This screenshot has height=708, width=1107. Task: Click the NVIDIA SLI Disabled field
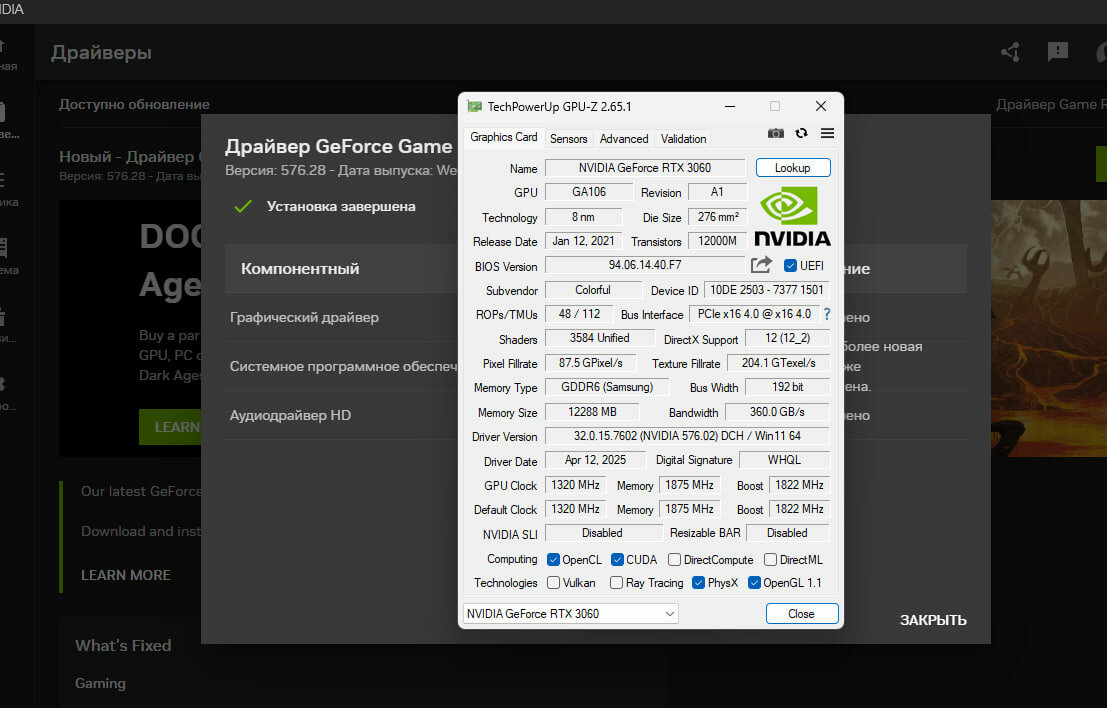[603, 533]
